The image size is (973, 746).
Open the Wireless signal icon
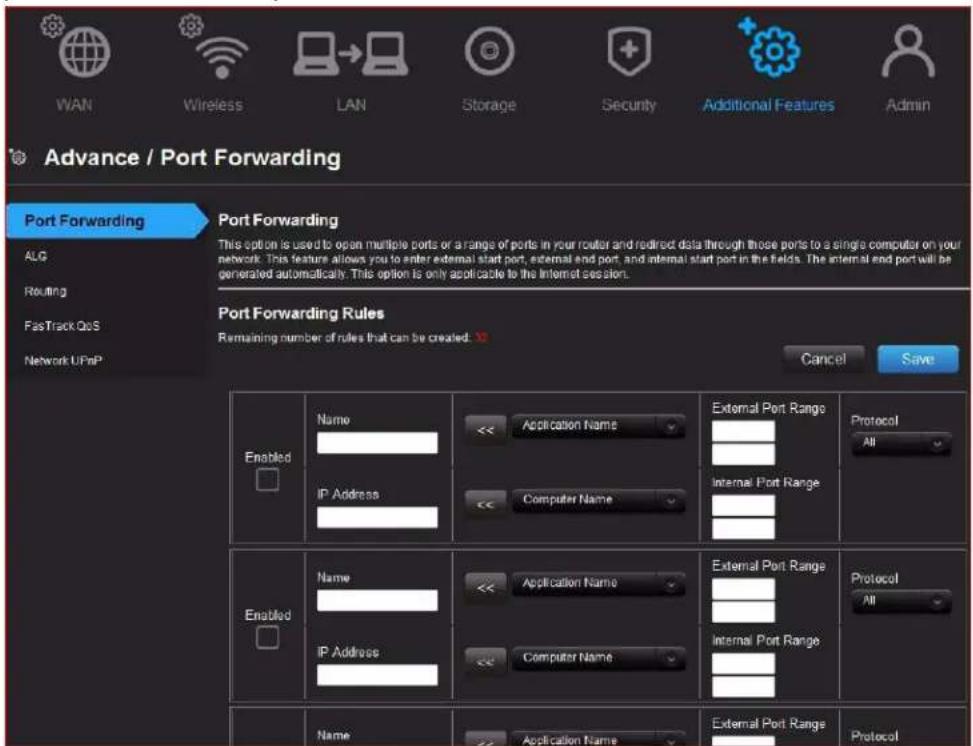coord(222,57)
